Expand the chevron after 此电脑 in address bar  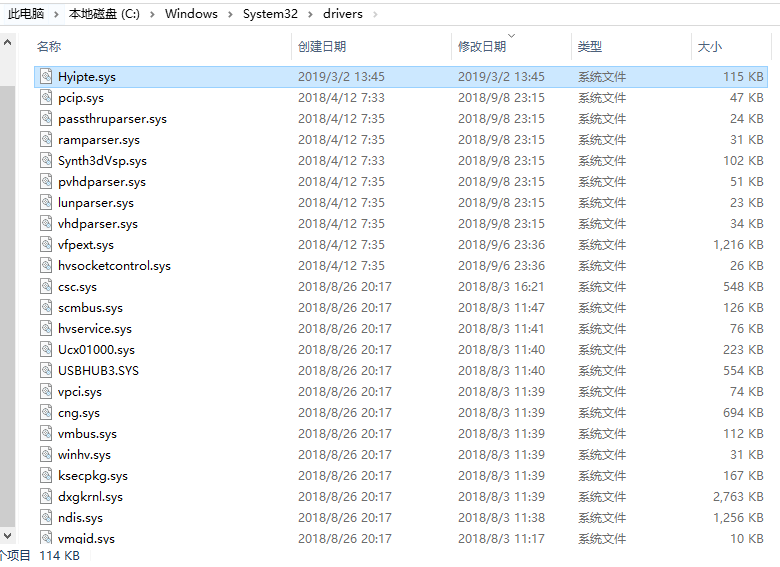[56, 14]
